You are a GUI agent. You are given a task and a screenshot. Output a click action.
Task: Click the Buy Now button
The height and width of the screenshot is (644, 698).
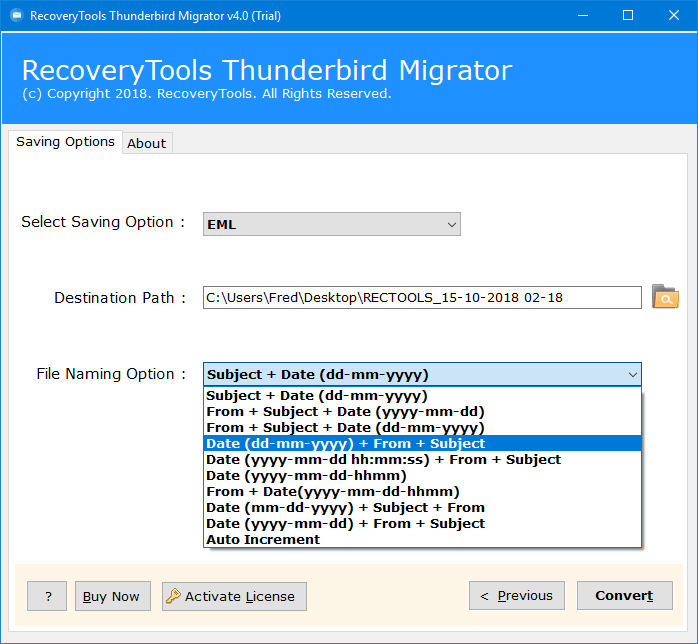(113, 596)
